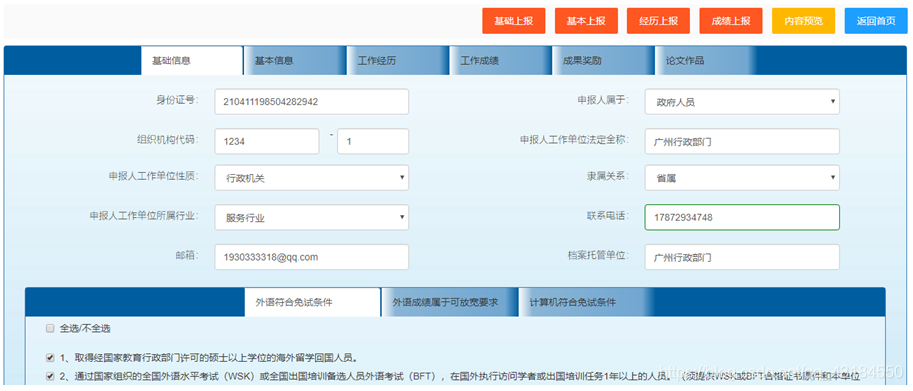Screen dimensions: 913x391
Task: Toggle the 全选/不全选 checkbox
Action: 50,329
